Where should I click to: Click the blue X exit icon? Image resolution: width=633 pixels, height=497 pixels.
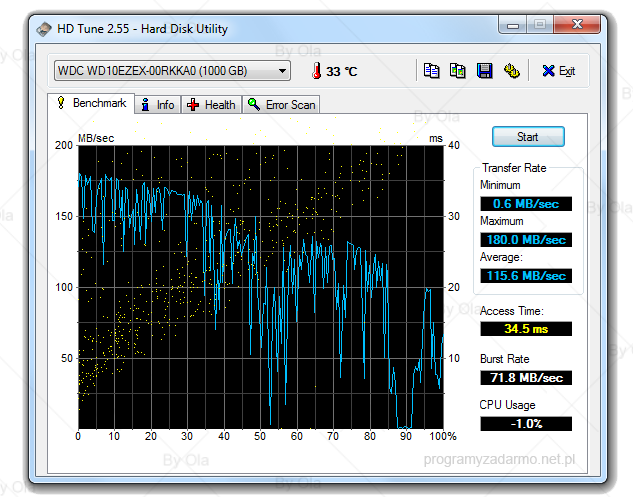click(x=548, y=71)
